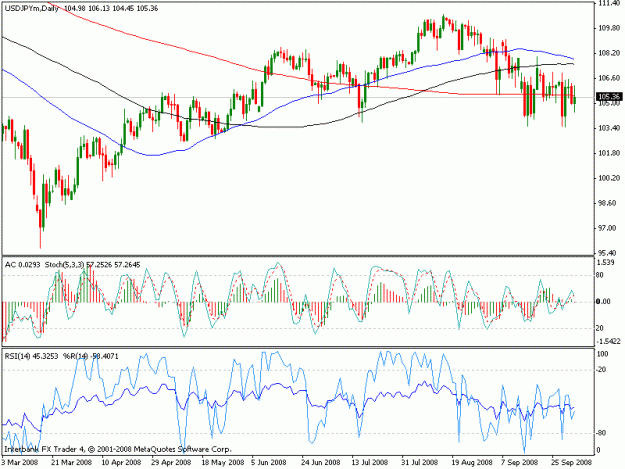625x469 pixels.
Task: Click the 97.00 price scale value
Action: (609, 228)
